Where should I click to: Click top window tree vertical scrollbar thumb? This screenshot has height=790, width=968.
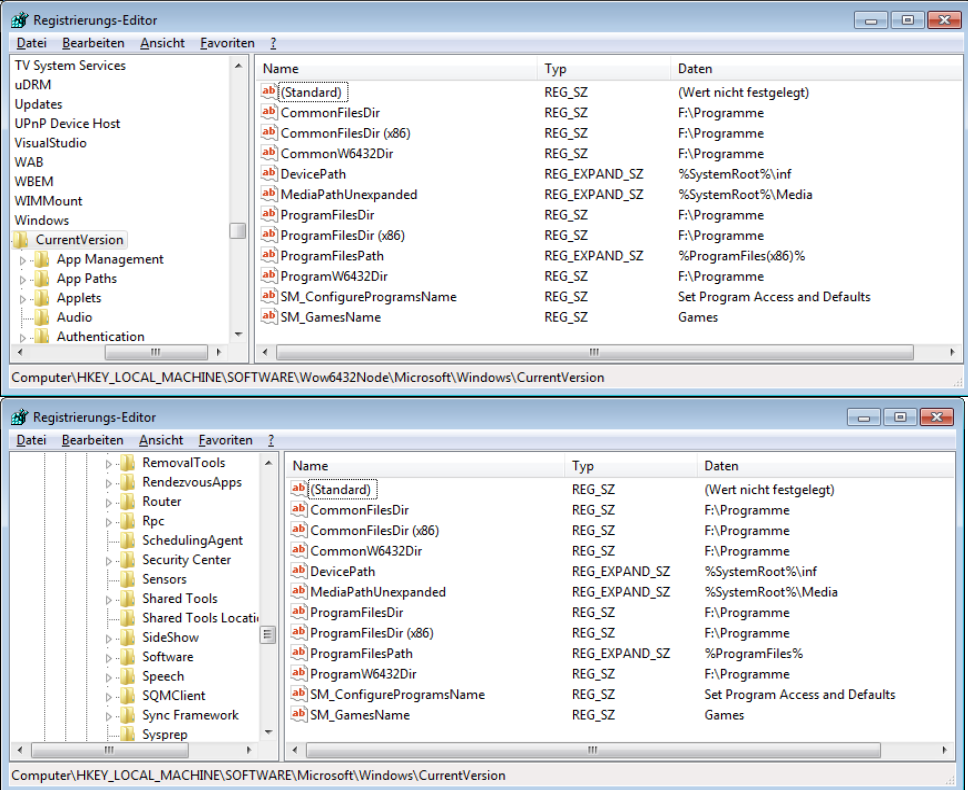[x=238, y=231]
